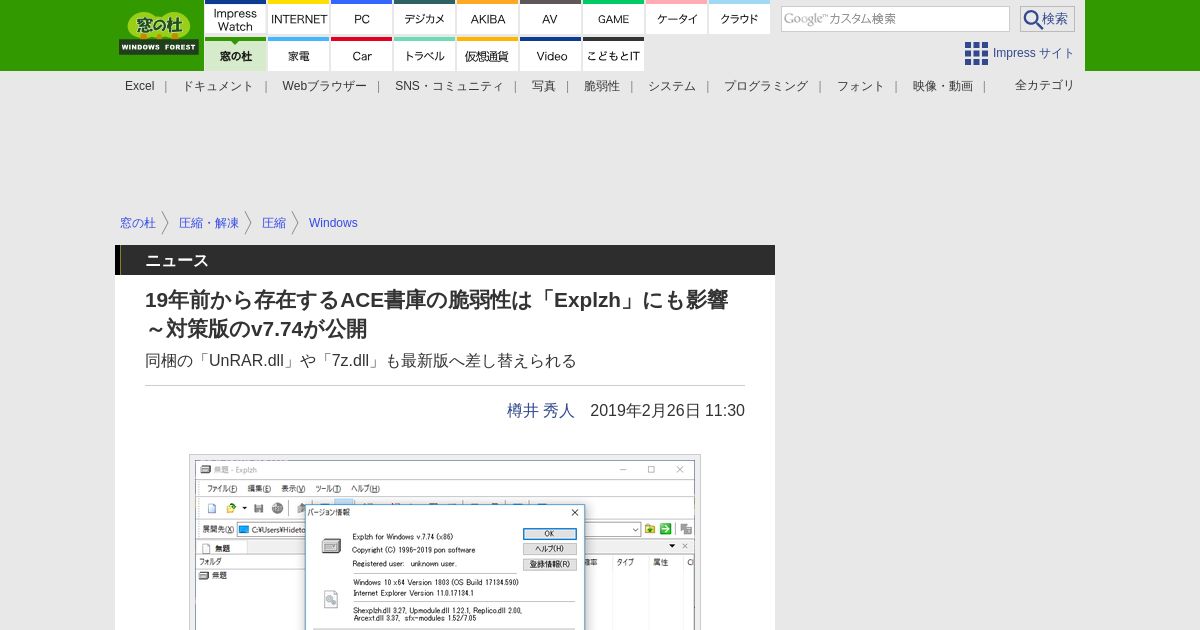Select the GAME tab

(x=613, y=19)
